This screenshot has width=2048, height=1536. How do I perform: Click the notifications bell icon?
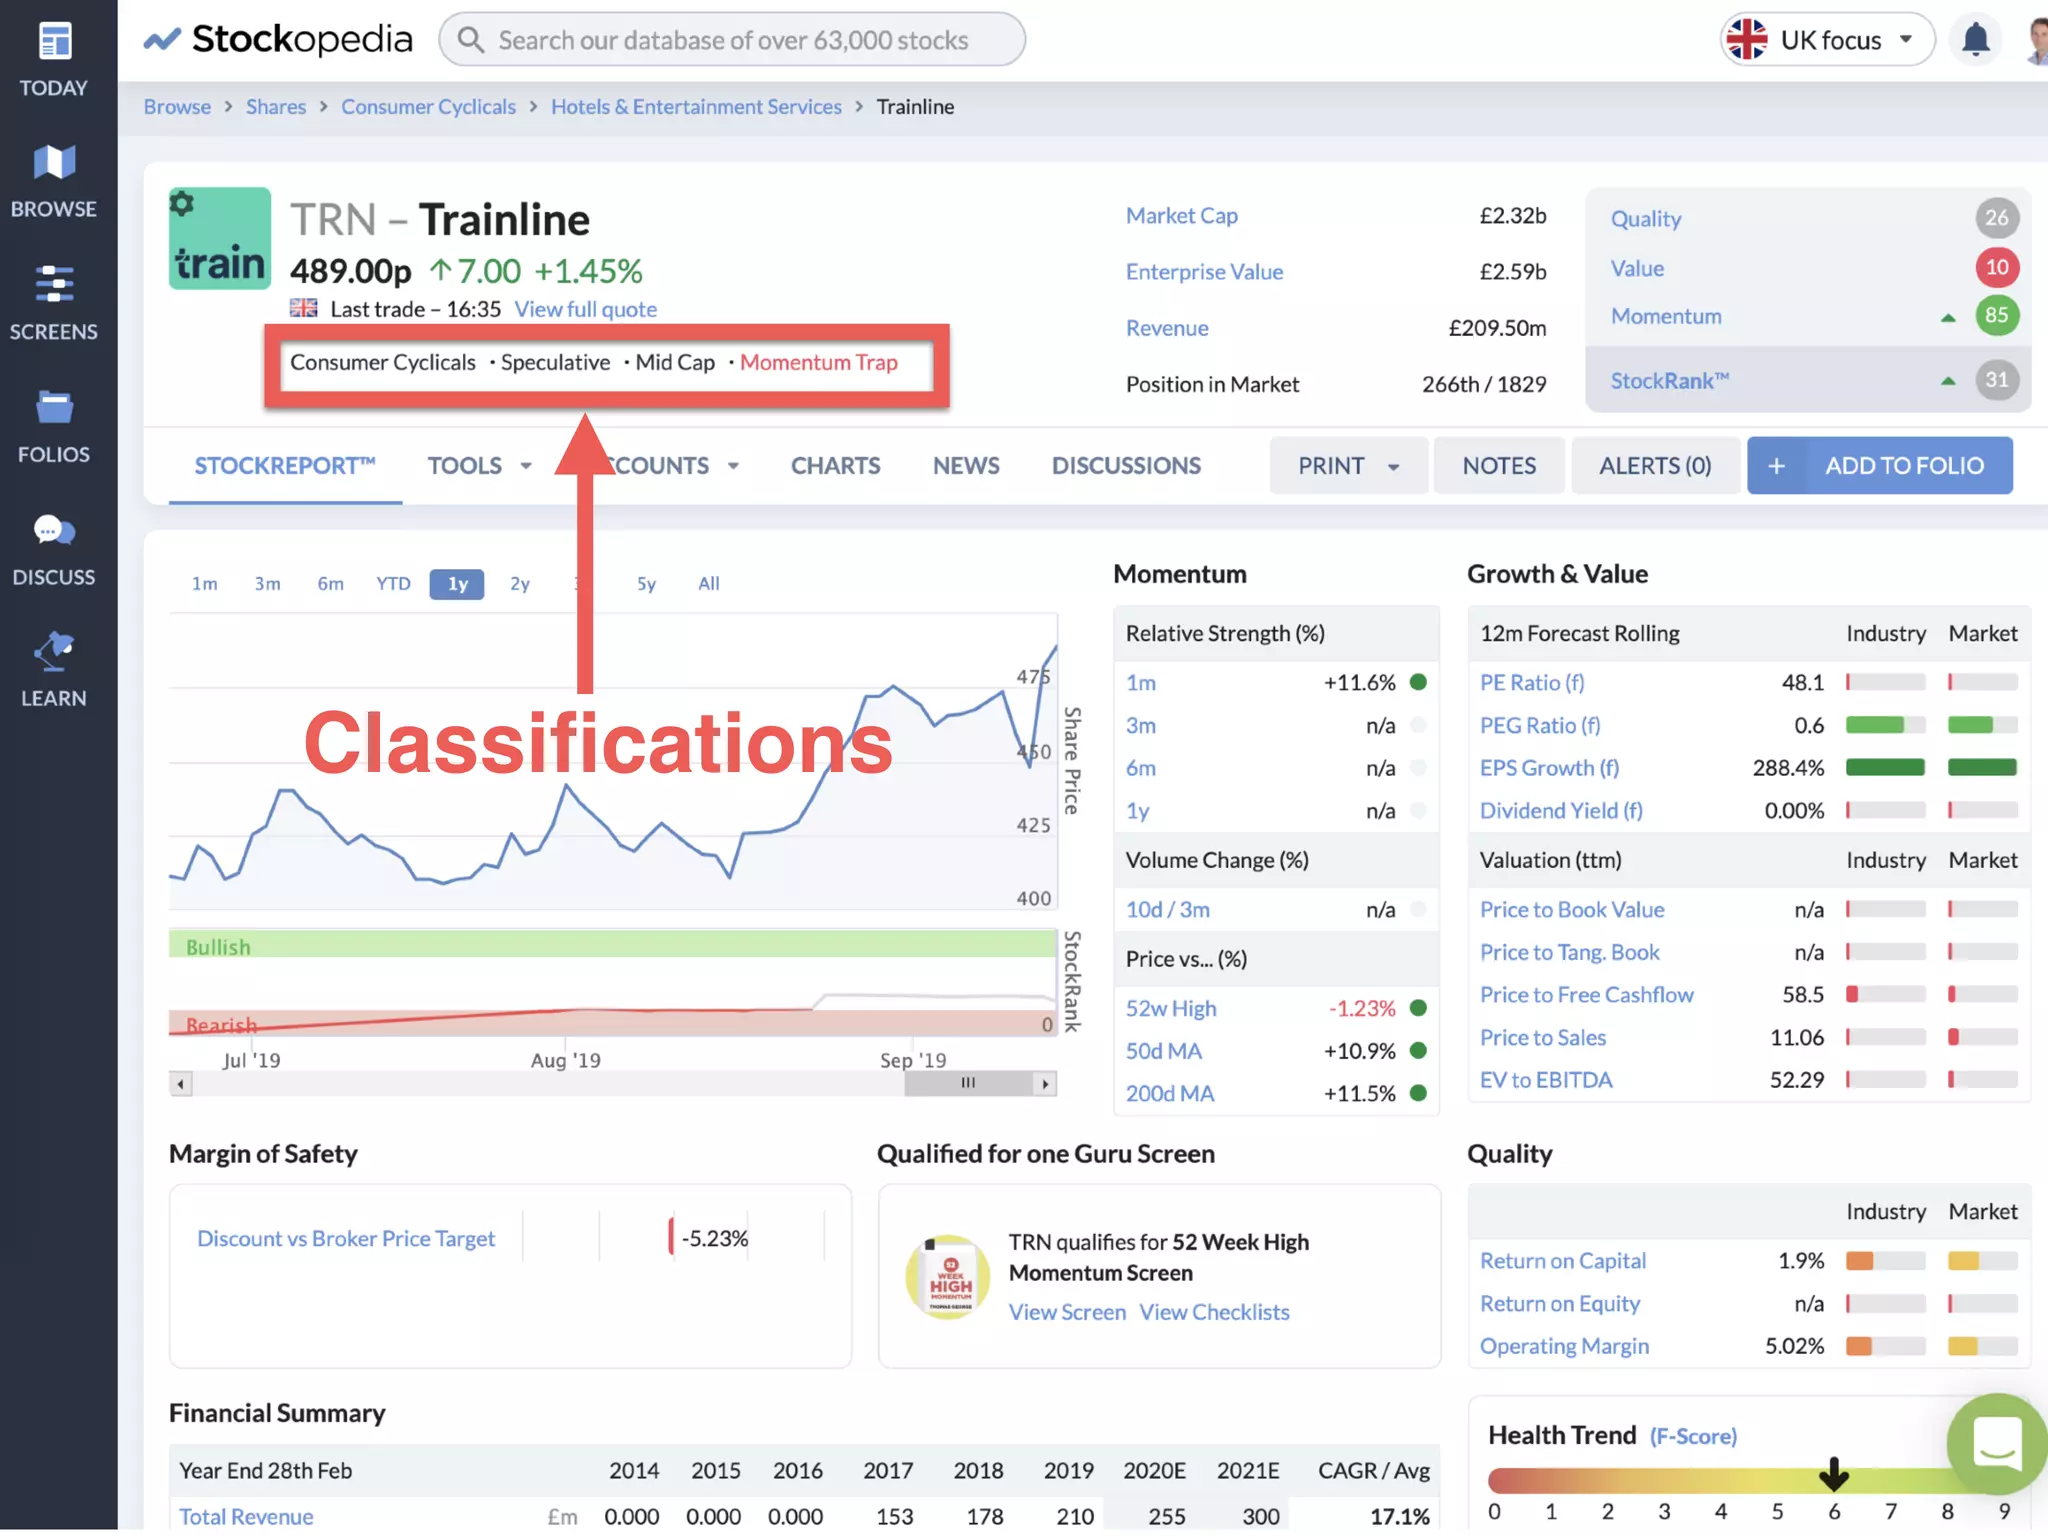coord(1975,40)
